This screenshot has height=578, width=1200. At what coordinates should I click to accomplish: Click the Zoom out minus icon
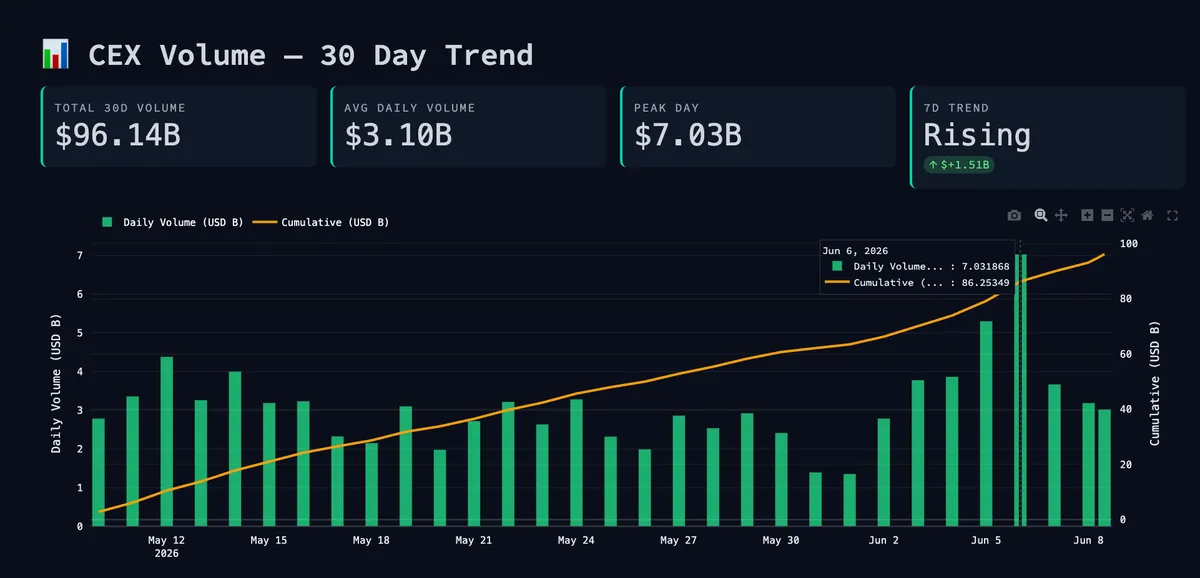pos(1107,215)
